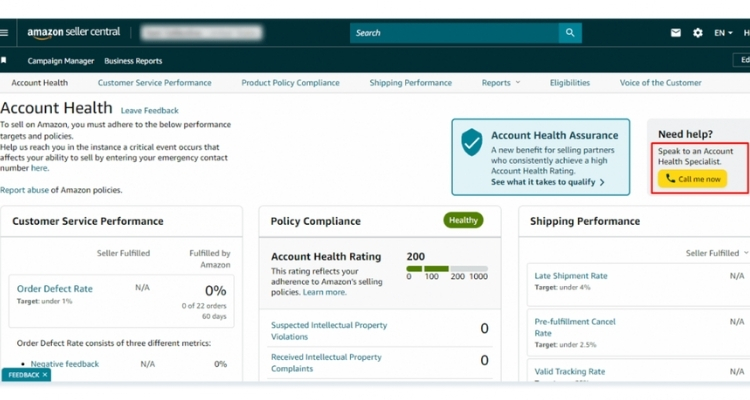Click the Account Health Rating value 200

coord(416,256)
